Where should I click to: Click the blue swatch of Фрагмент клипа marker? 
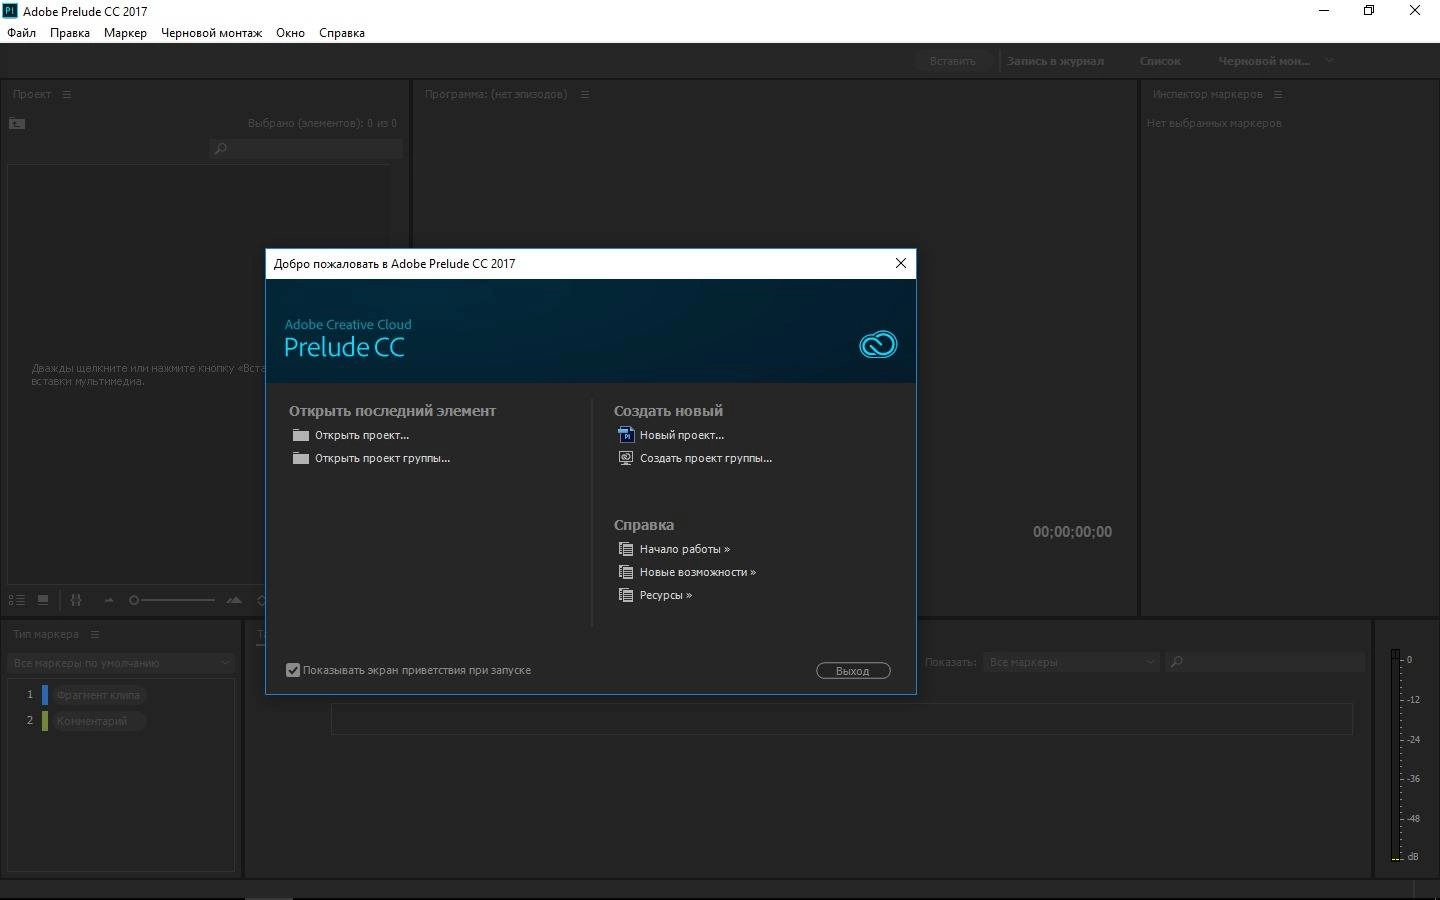coord(45,695)
